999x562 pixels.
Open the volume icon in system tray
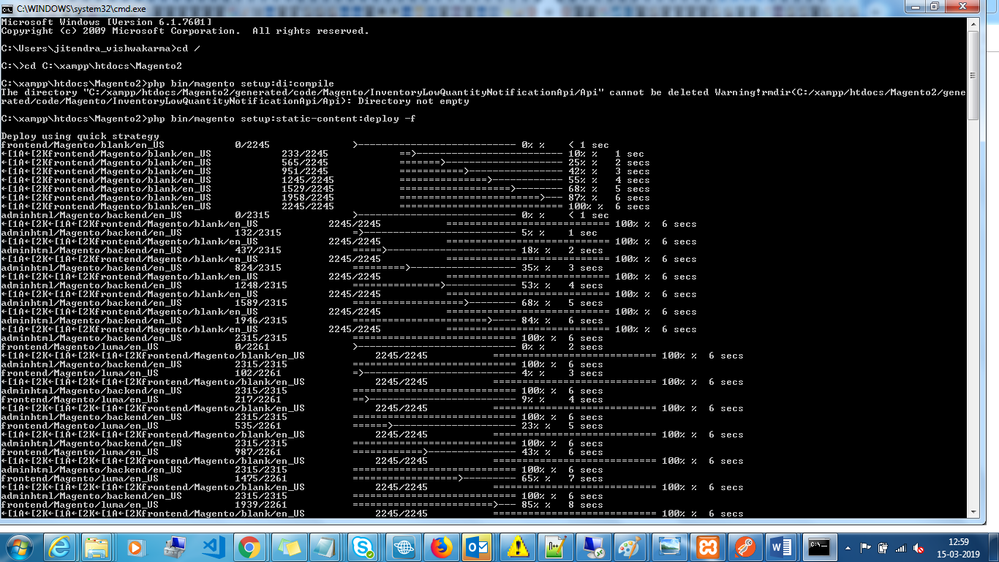click(x=919, y=548)
